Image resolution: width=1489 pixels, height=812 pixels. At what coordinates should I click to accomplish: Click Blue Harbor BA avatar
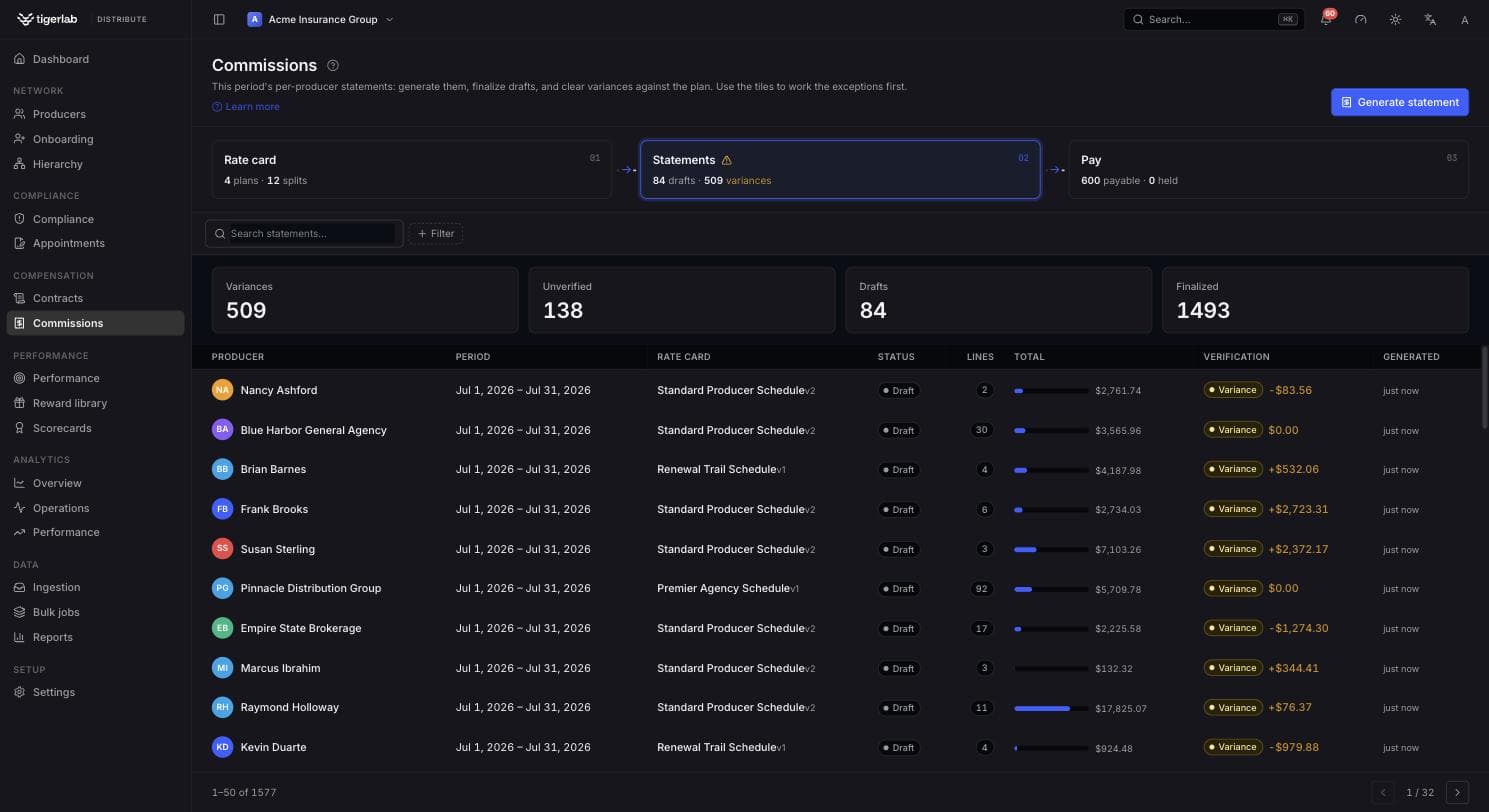(x=222, y=430)
